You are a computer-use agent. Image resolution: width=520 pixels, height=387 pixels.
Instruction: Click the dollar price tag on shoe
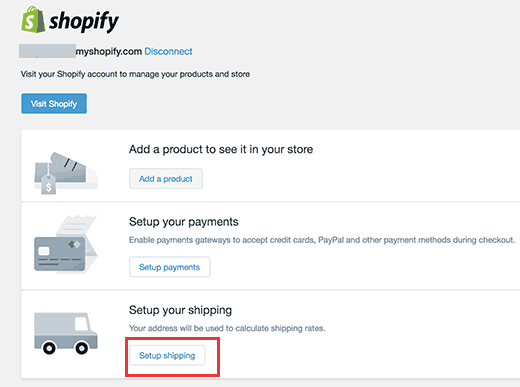48,185
